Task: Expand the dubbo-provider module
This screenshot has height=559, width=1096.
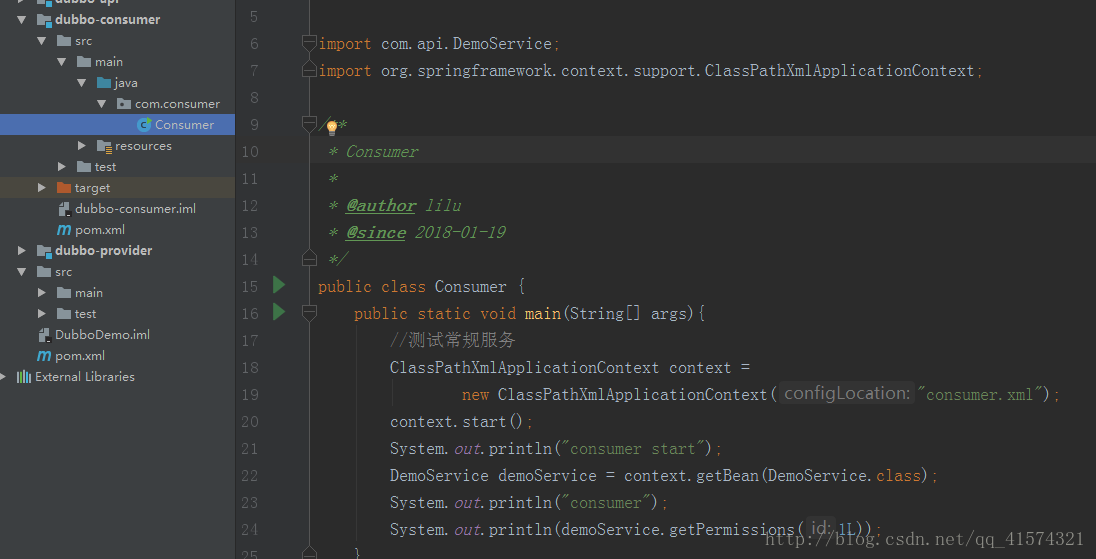Action: tap(22, 250)
